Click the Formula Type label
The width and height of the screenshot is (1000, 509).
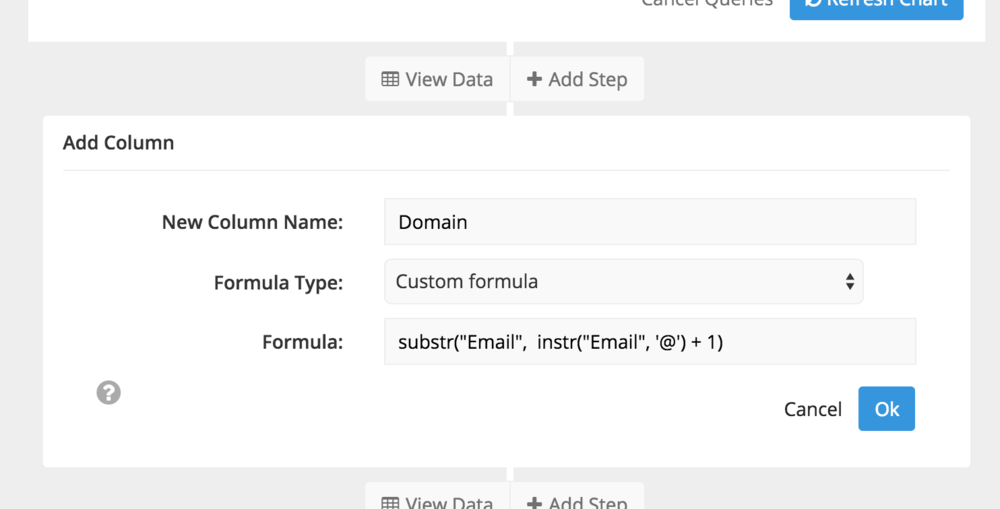[279, 282]
